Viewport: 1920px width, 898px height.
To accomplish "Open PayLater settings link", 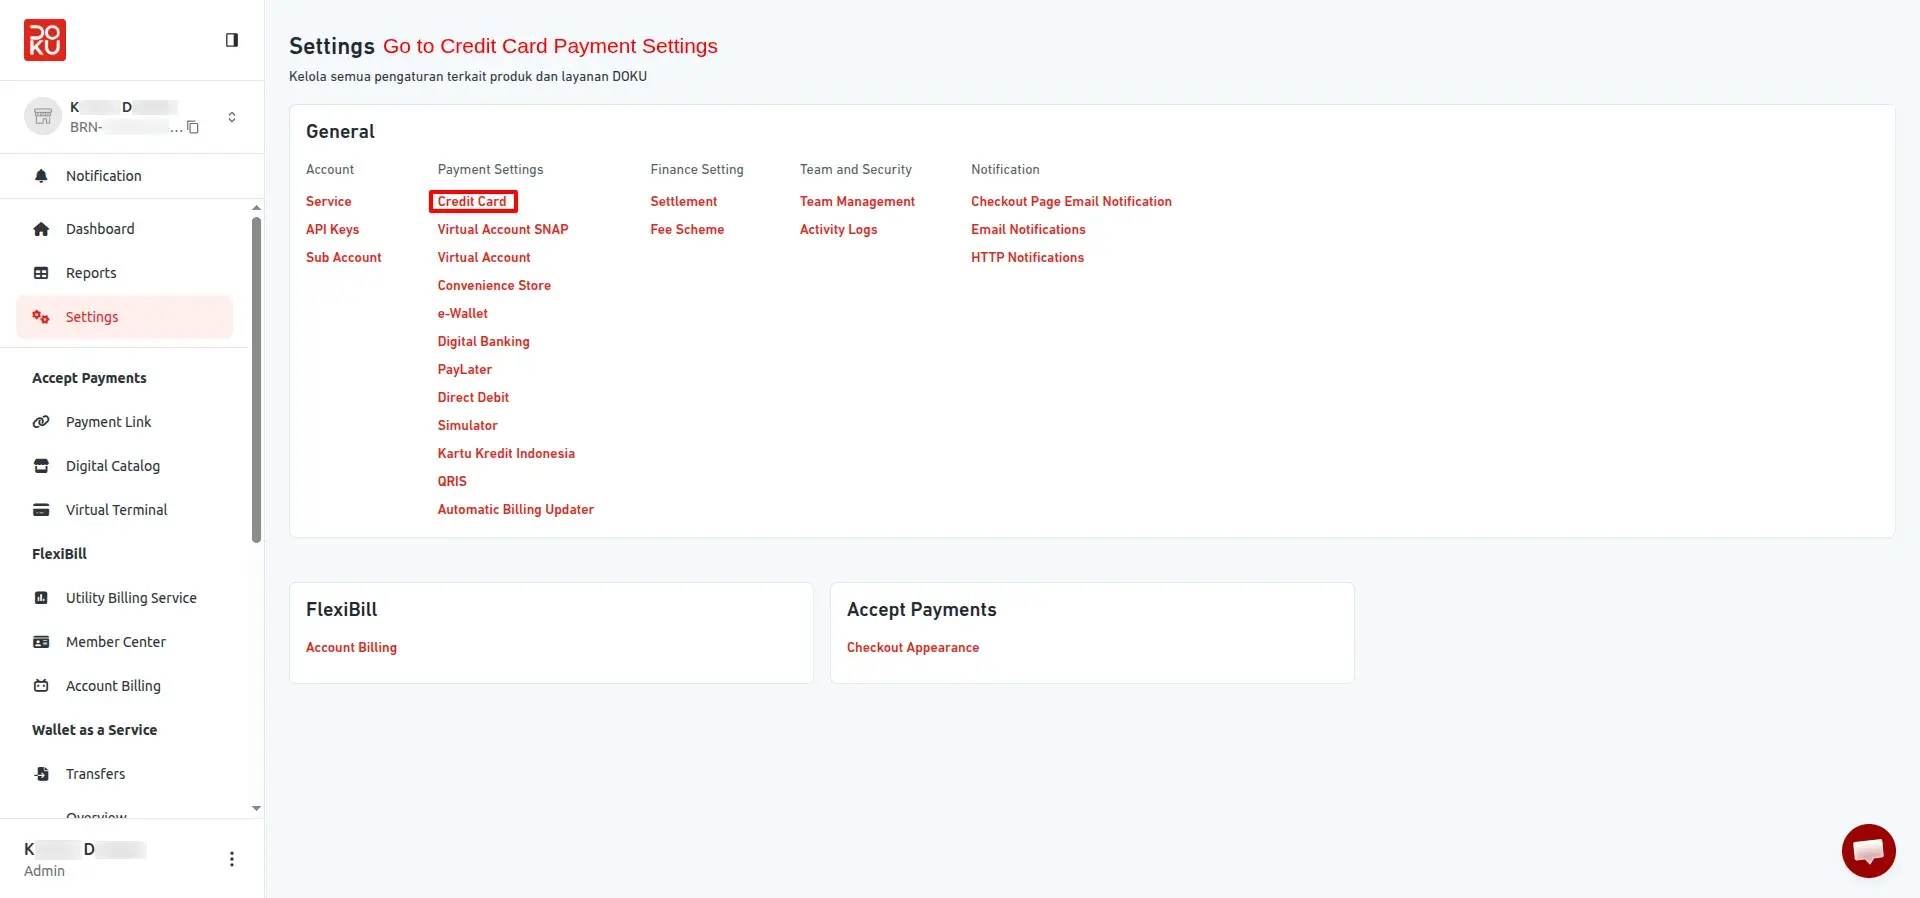I will (x=464, y=369).
